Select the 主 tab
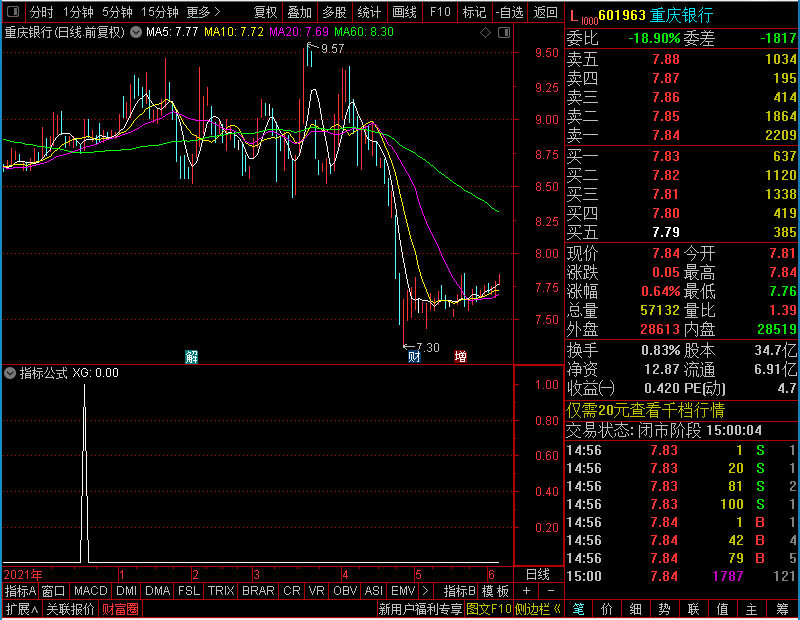The width and height of the screenshot is (800, 620). click(x=752, y=609)
